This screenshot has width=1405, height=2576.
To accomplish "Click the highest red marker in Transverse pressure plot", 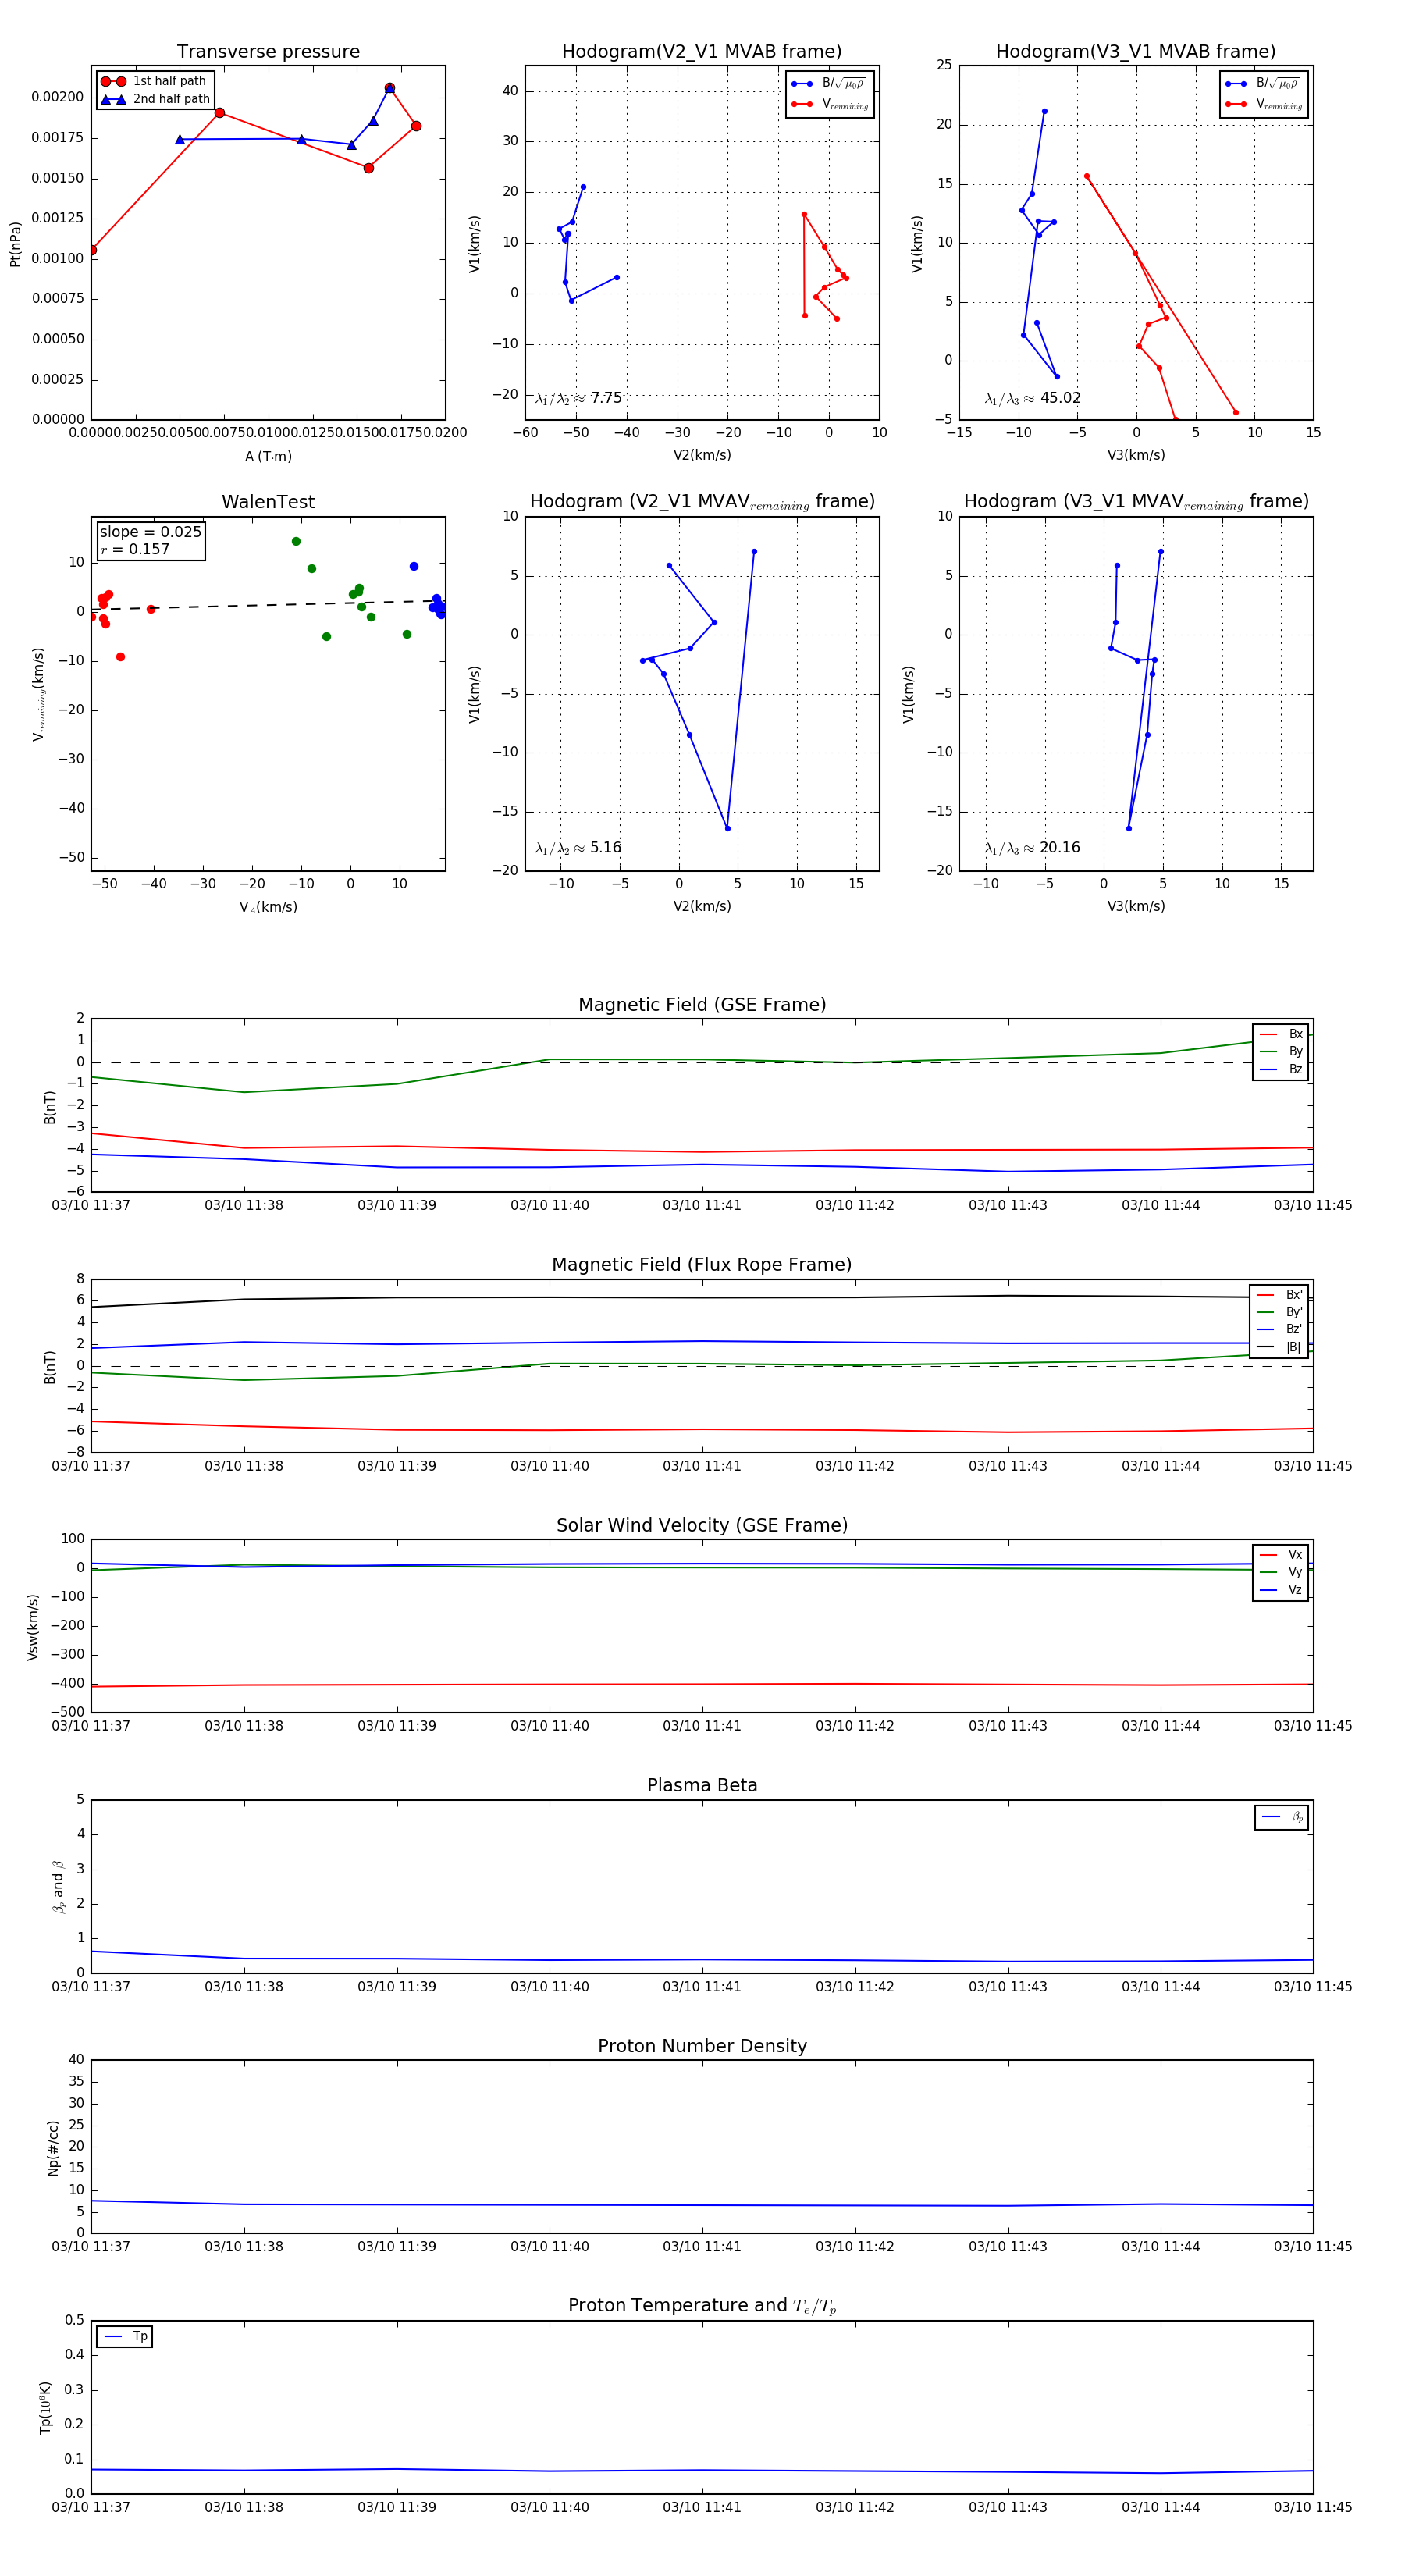I will tap(390, 88).
